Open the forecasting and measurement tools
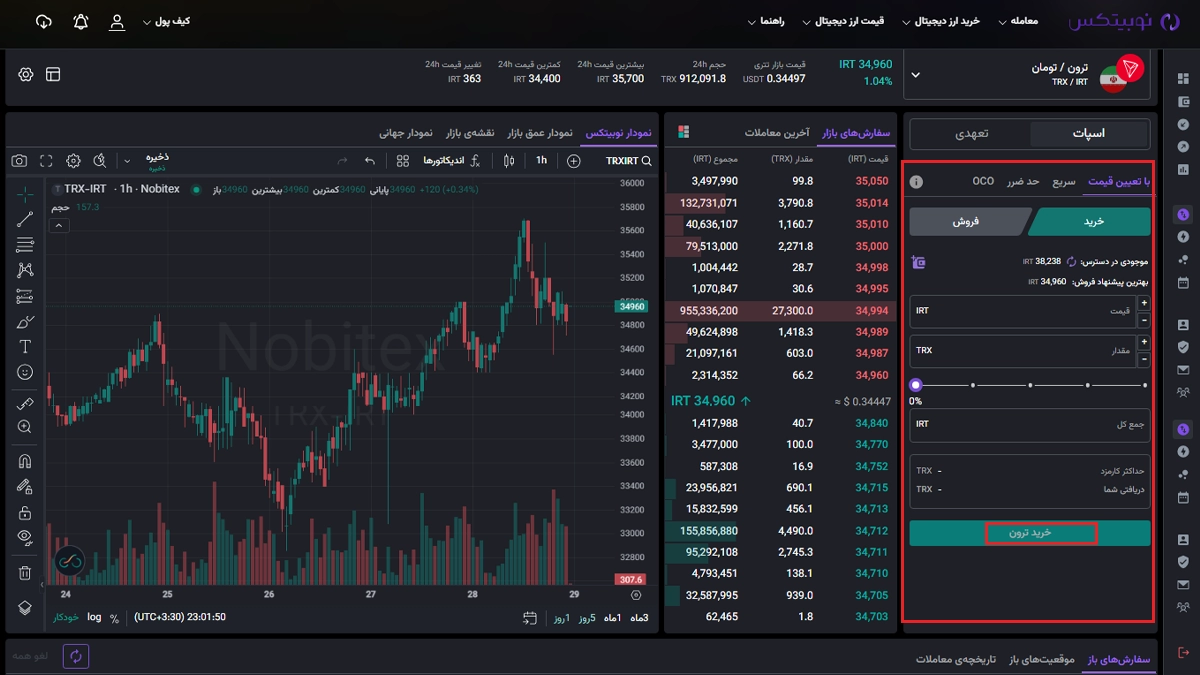Image resolution: width=1200 pixels, height=675 pixels. point(25,296)
